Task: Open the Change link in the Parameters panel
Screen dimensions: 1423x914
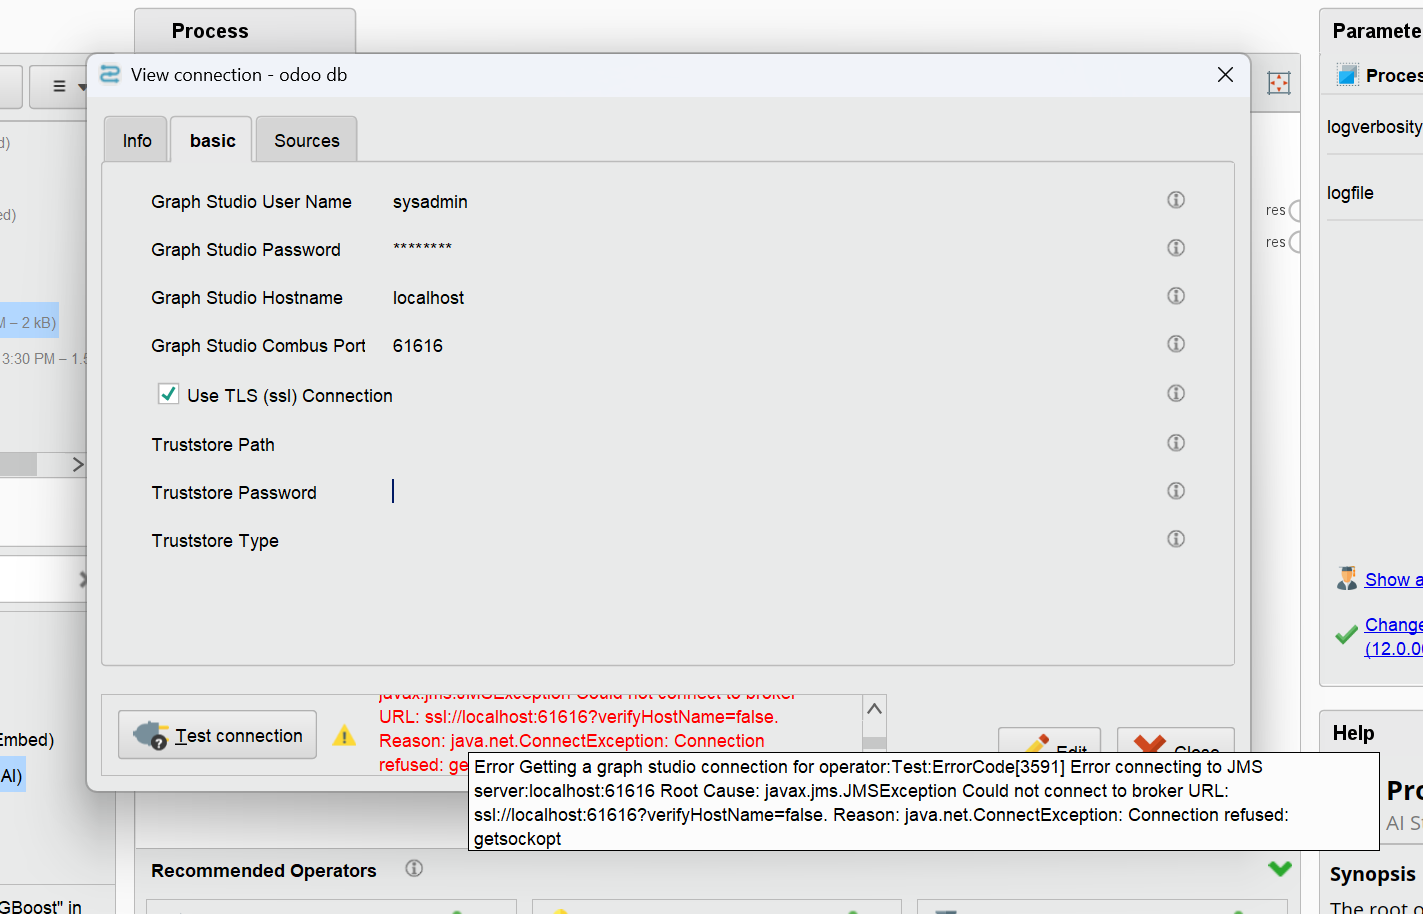Action: pos(1394,636)
